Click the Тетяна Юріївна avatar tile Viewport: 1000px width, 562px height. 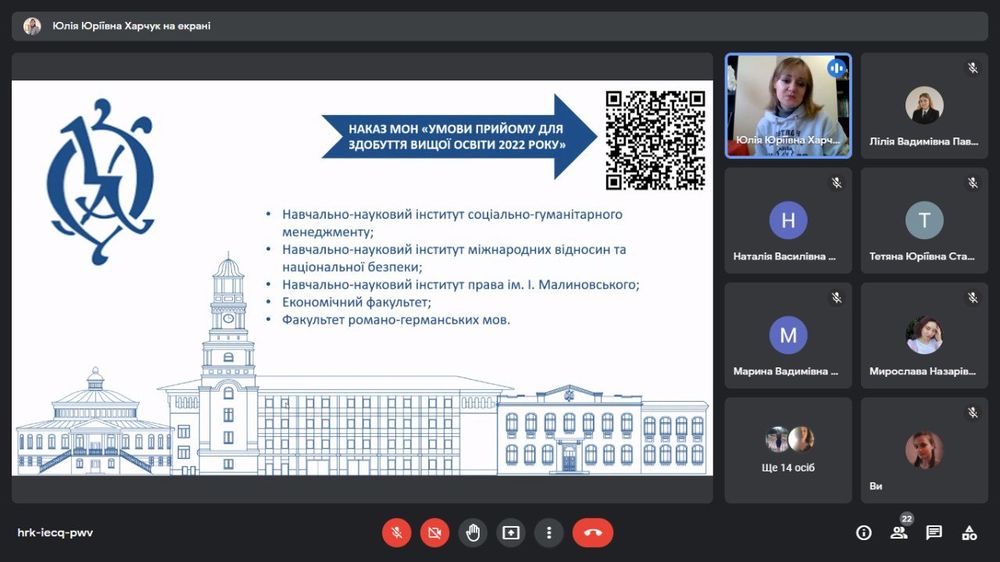pyautogui.click(x=924, y=220)
